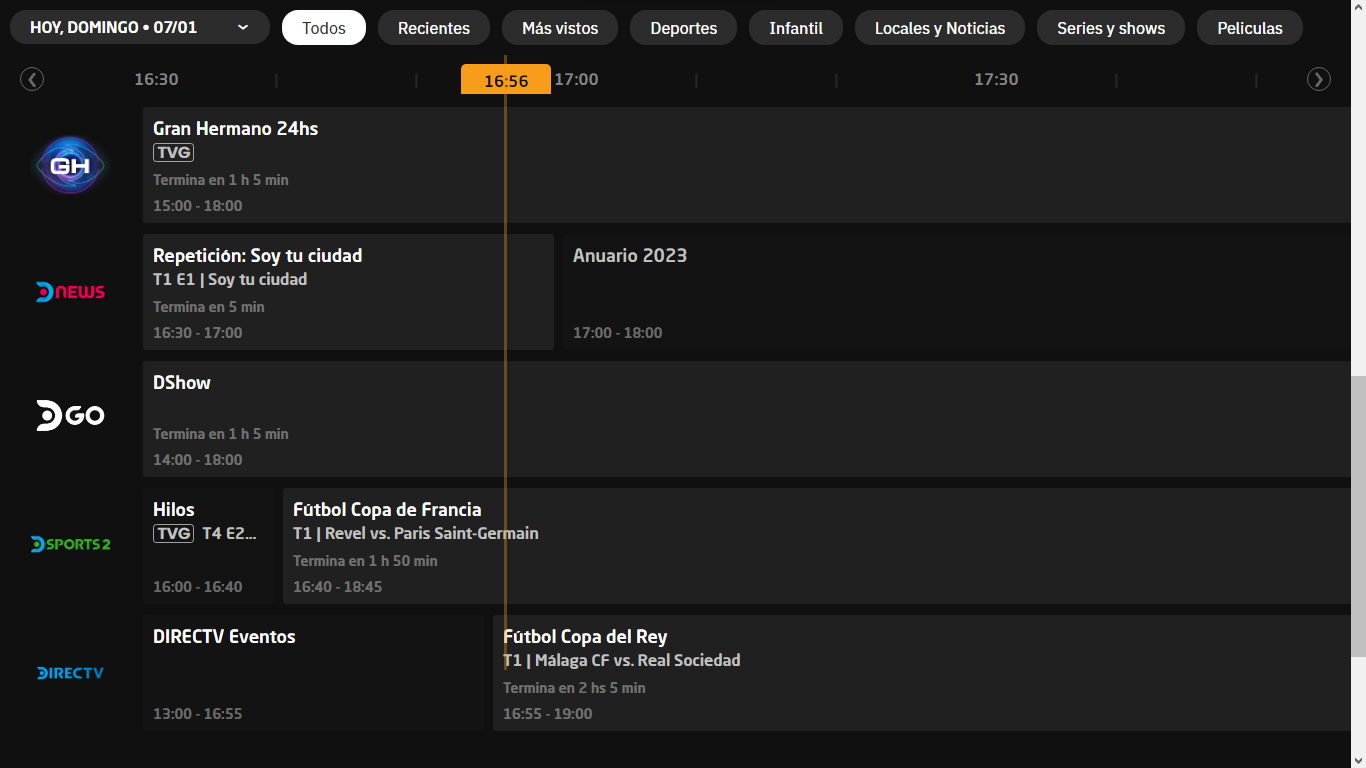
Task: Show the Infantil category
Action: (x=796, y=28)
